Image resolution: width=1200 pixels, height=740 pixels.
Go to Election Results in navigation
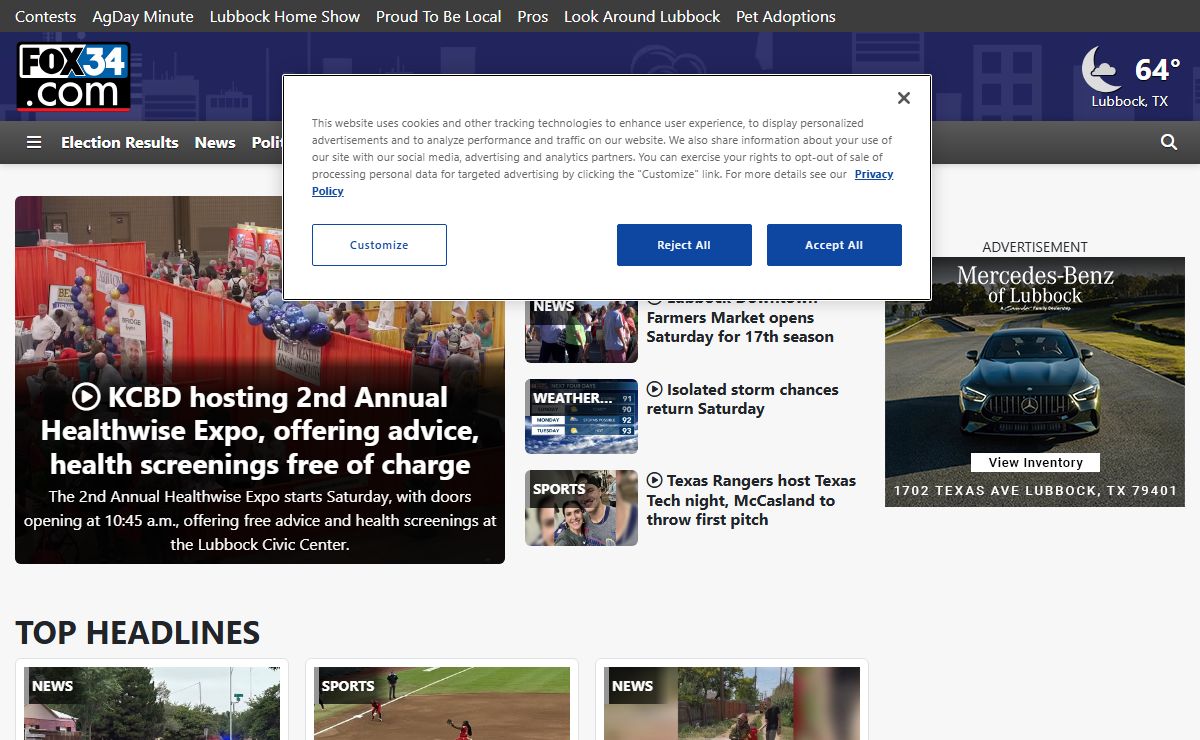tap(120, 142)
